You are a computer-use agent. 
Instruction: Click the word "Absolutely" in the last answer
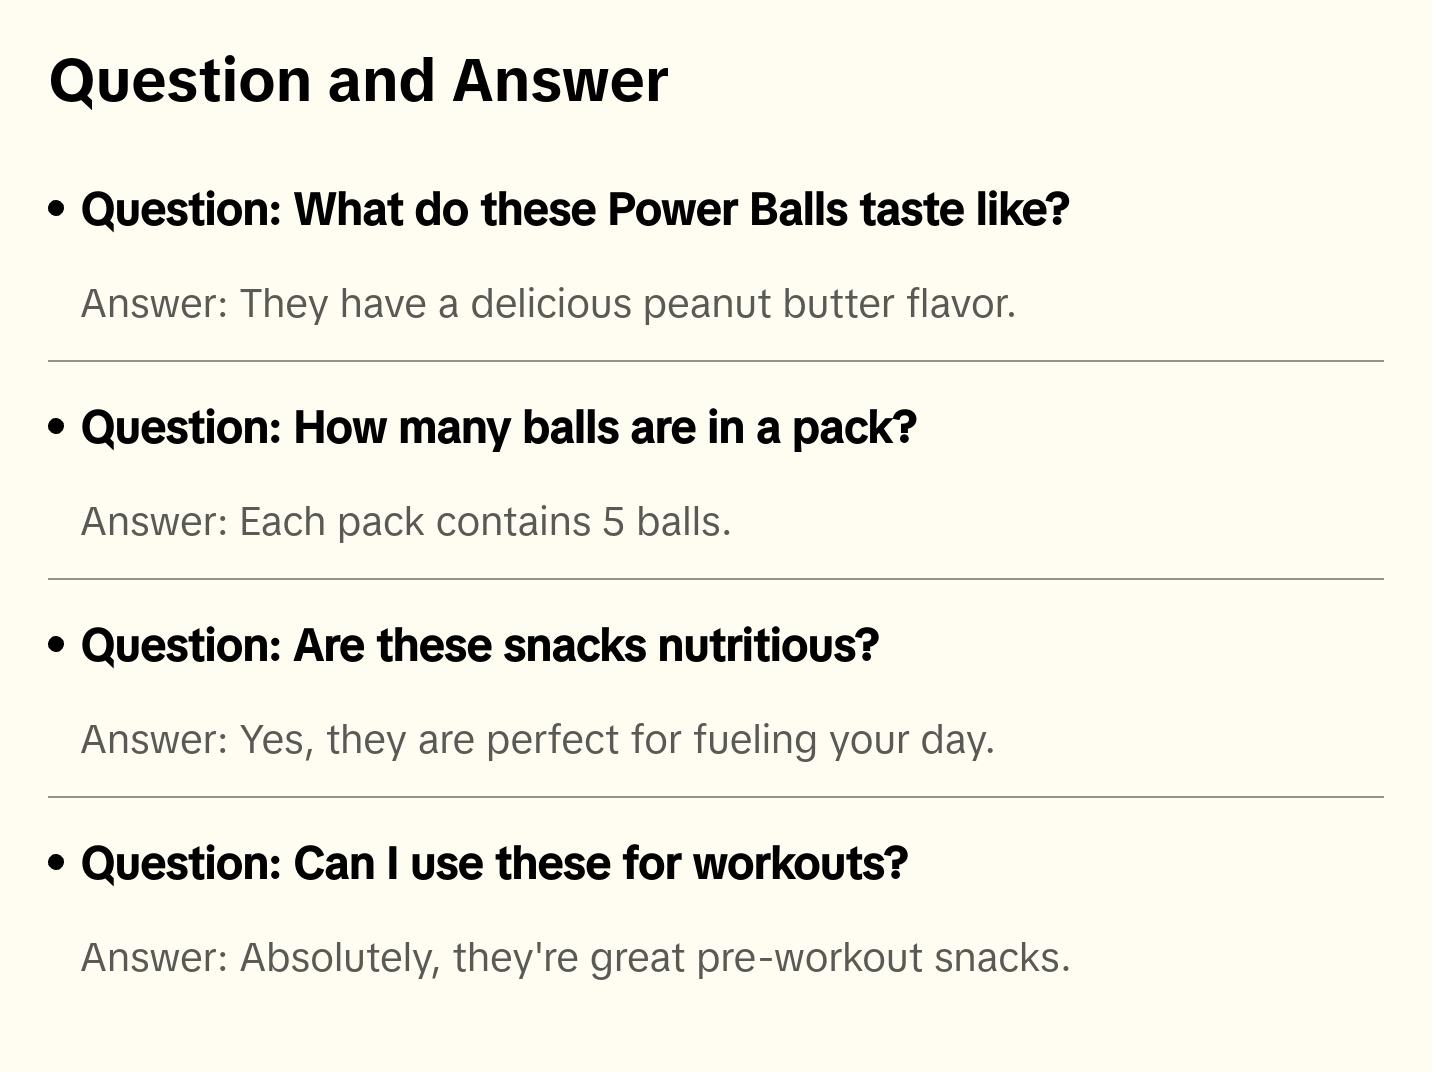tap(339, 958)
